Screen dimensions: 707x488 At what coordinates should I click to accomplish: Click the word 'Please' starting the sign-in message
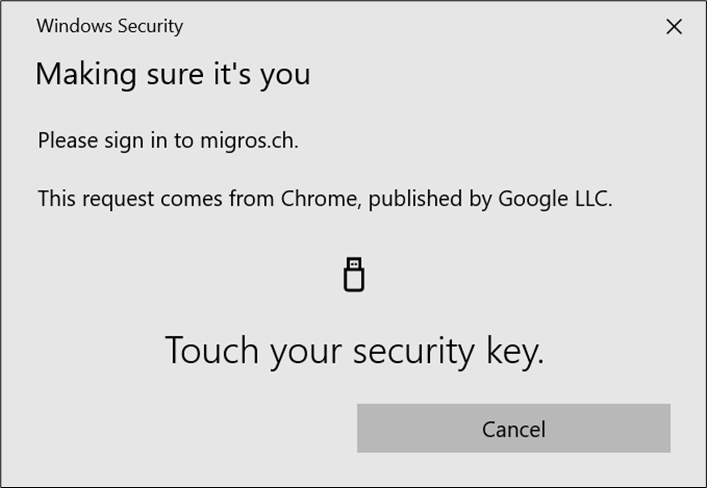tap(68, 140)
